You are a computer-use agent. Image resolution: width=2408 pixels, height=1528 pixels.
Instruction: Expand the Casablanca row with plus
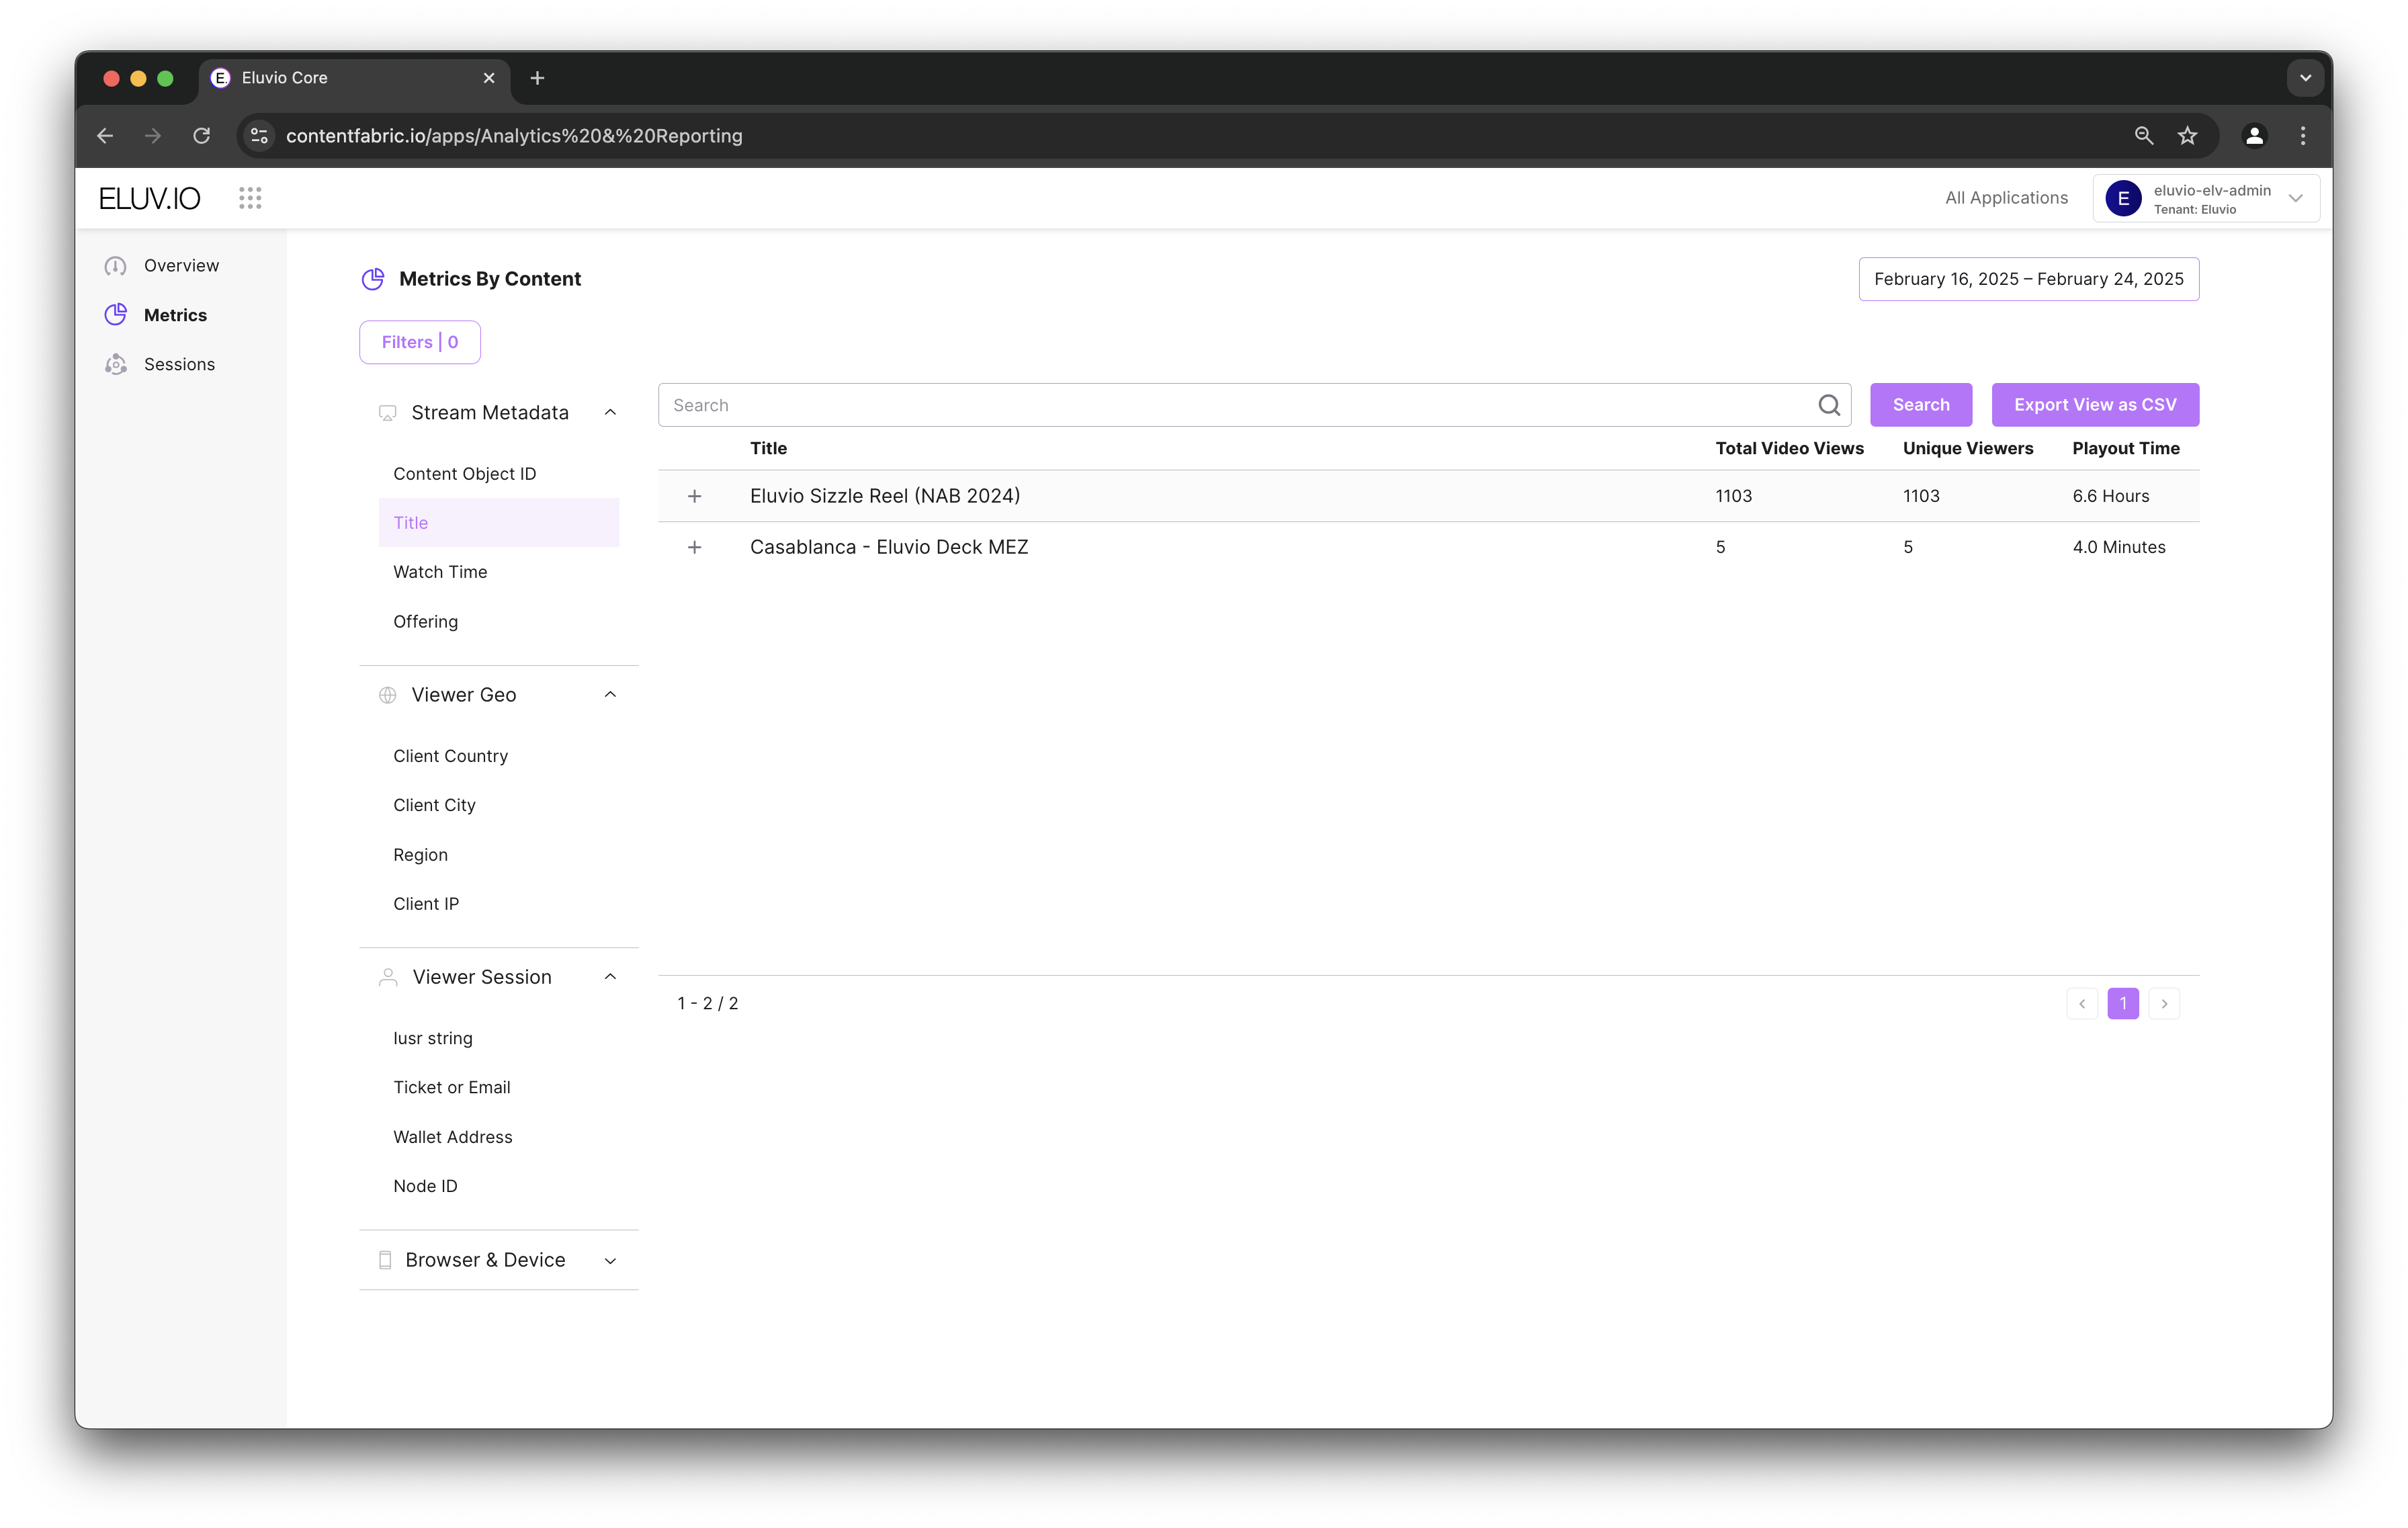click(694, 547)
